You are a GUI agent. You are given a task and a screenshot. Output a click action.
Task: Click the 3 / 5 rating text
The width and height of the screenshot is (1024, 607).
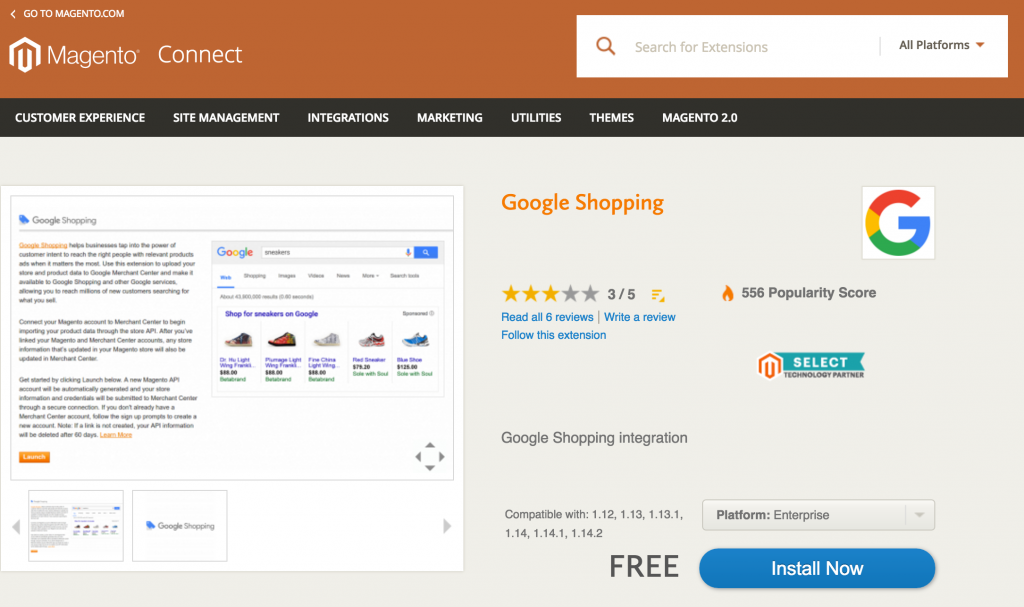[621, 295]
